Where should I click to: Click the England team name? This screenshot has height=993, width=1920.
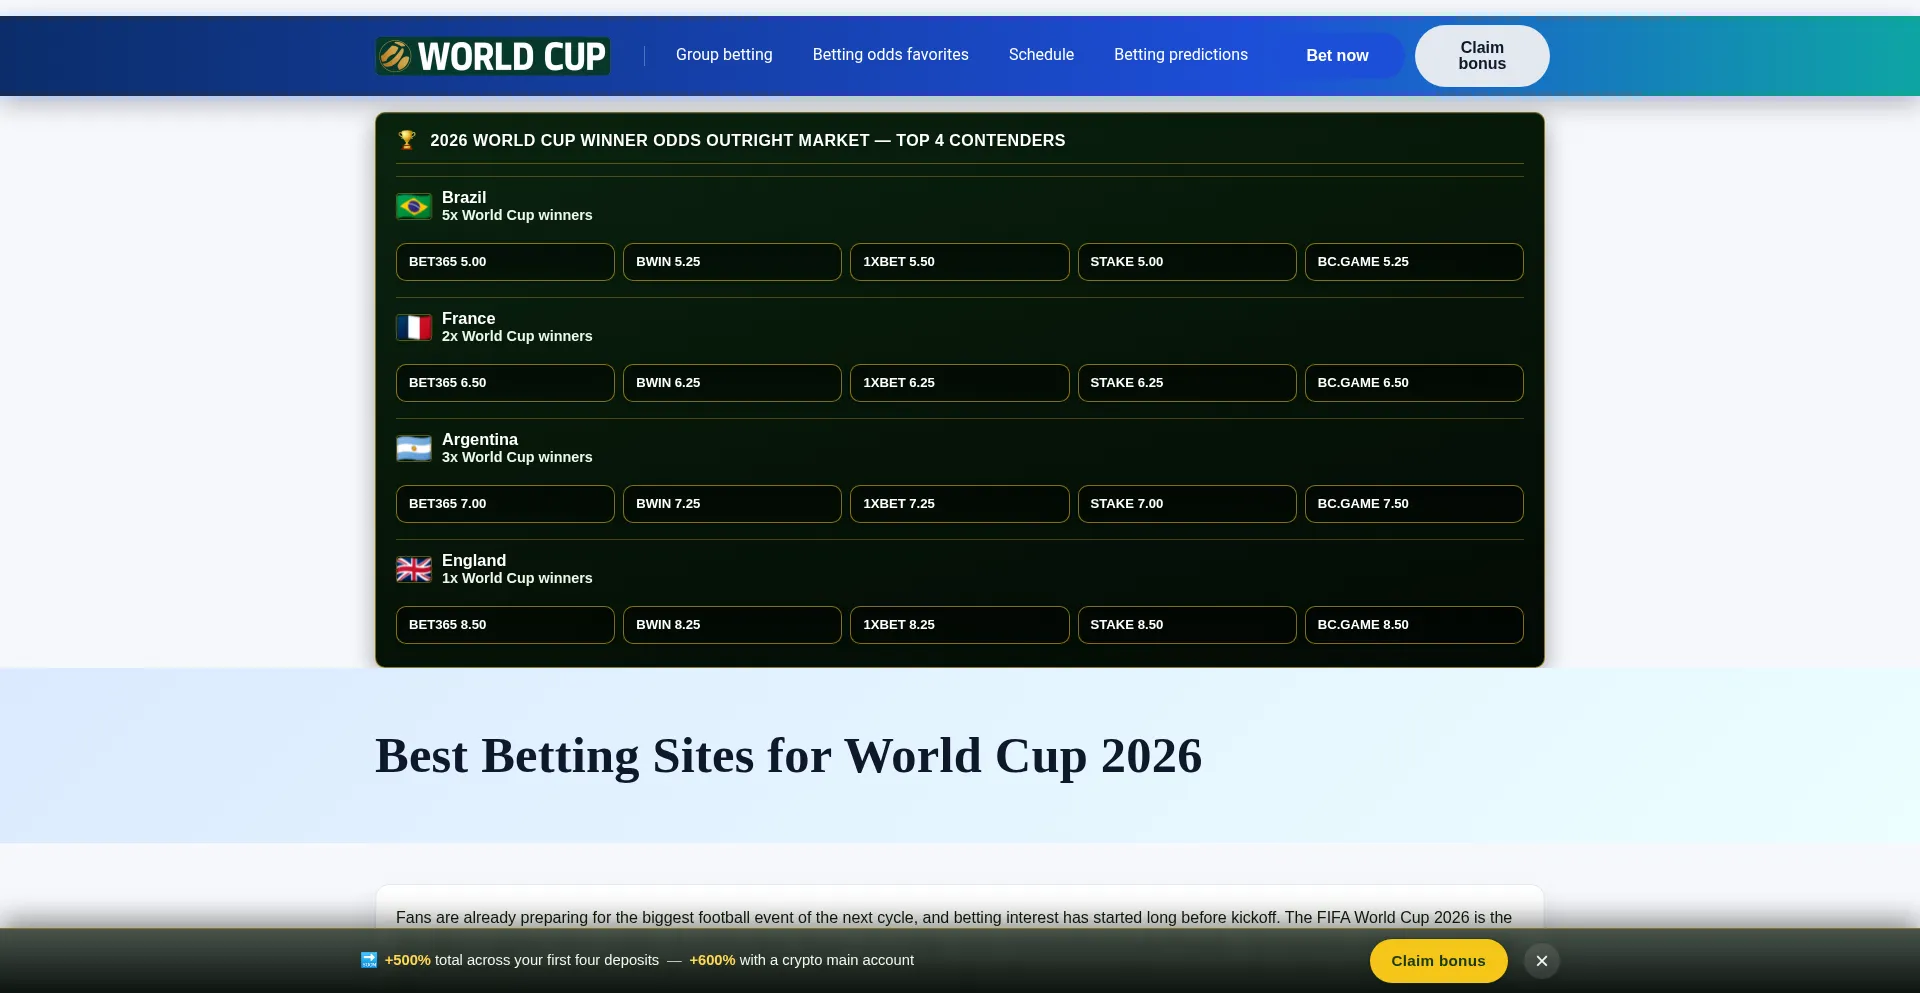pos(474,561)
